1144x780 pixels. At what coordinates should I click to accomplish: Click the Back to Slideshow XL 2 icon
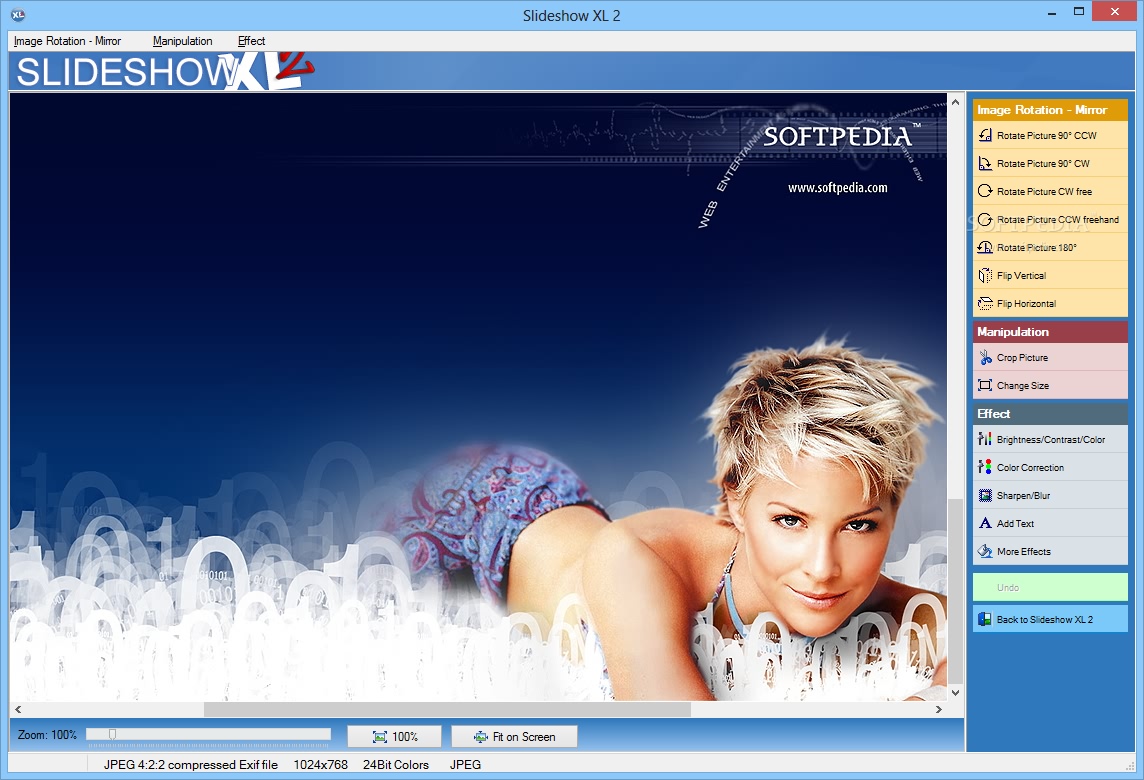pyautogui.click(x=985, y=619)
